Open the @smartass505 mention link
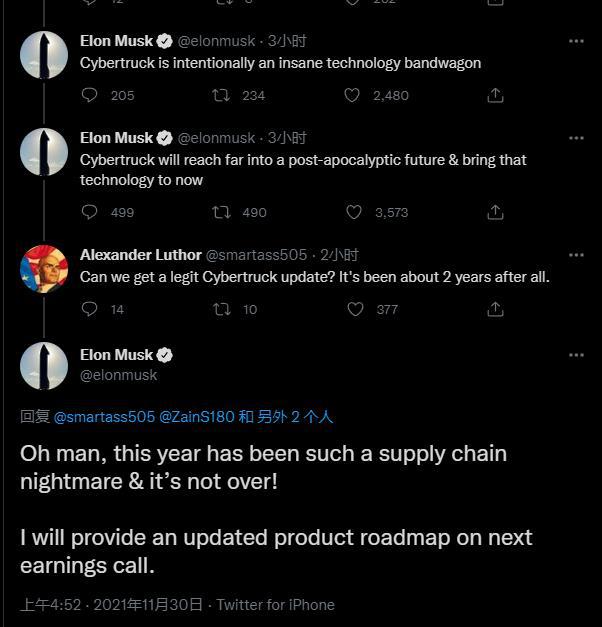The image size is (602, 627). click(x=104, y=416)
